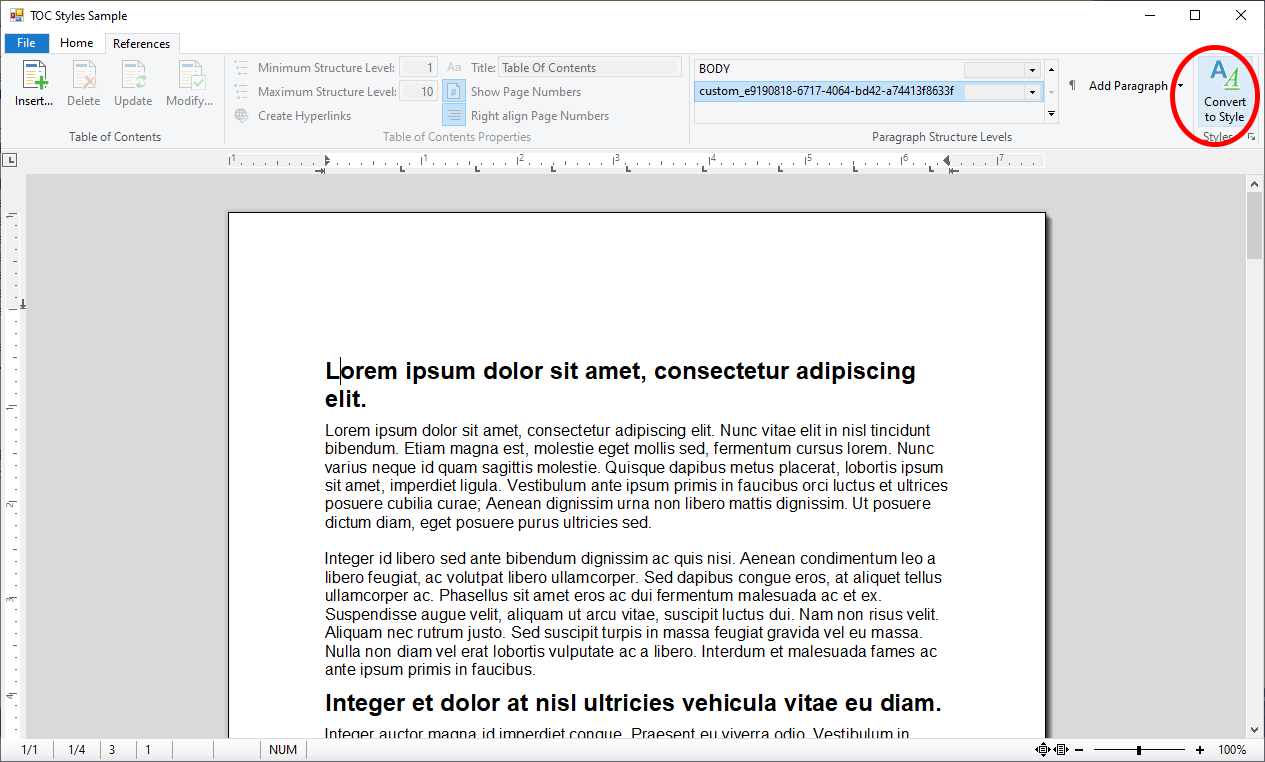The height and width of the screenshot is (762, 1265).
Task: Select the custom_e9190818 paragraph style row
Action: point(868,92)
